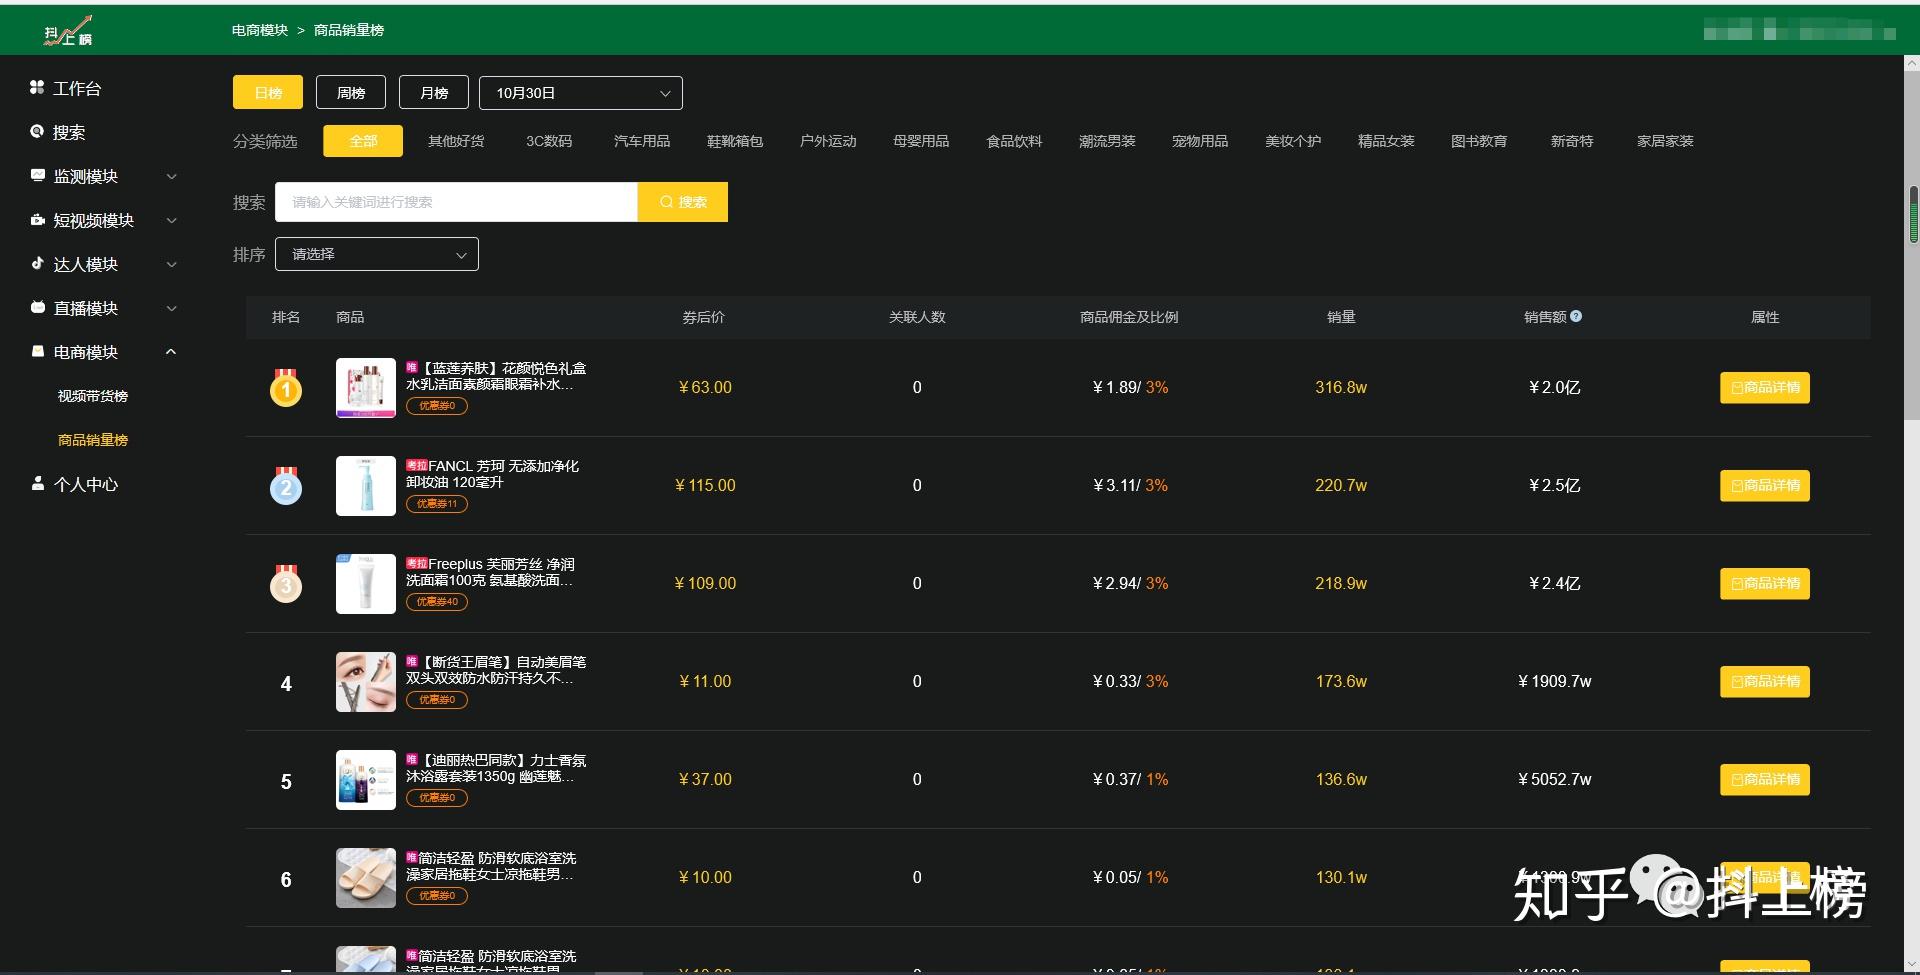This screenshot has height=975, width=1920.
Task: Expand the 直播模块 chevron
Action: 171,308
